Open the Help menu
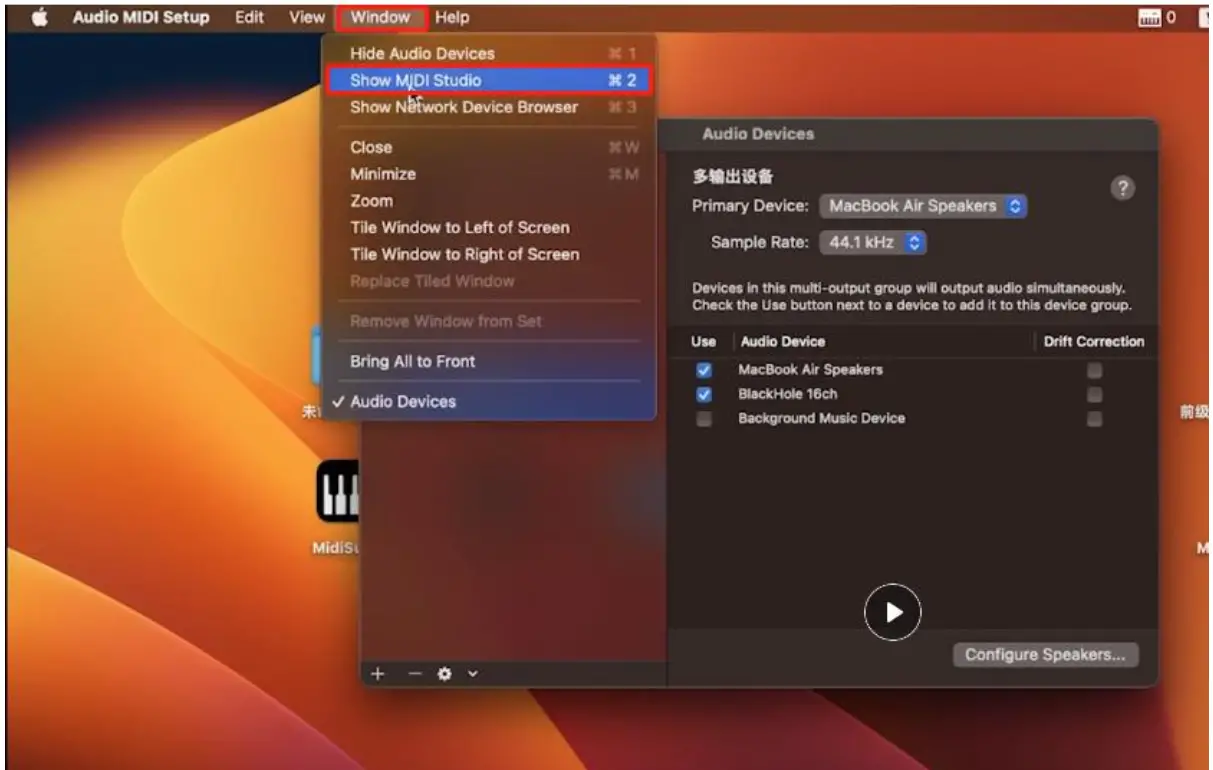Image resolution: width=1213 pixels, height=770 pixels. coord(452,17)
